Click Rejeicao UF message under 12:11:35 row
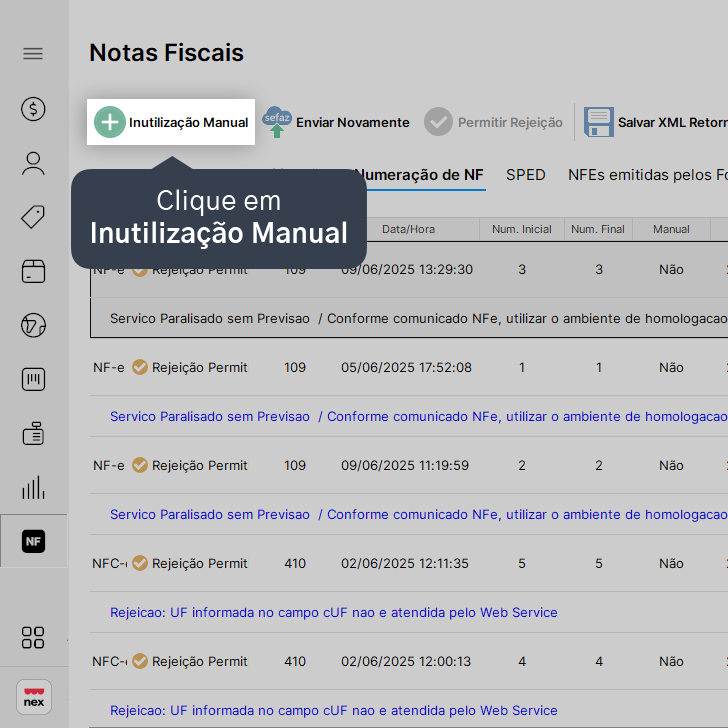Screen dimensions: 728x728 click(x=333, y=612)
